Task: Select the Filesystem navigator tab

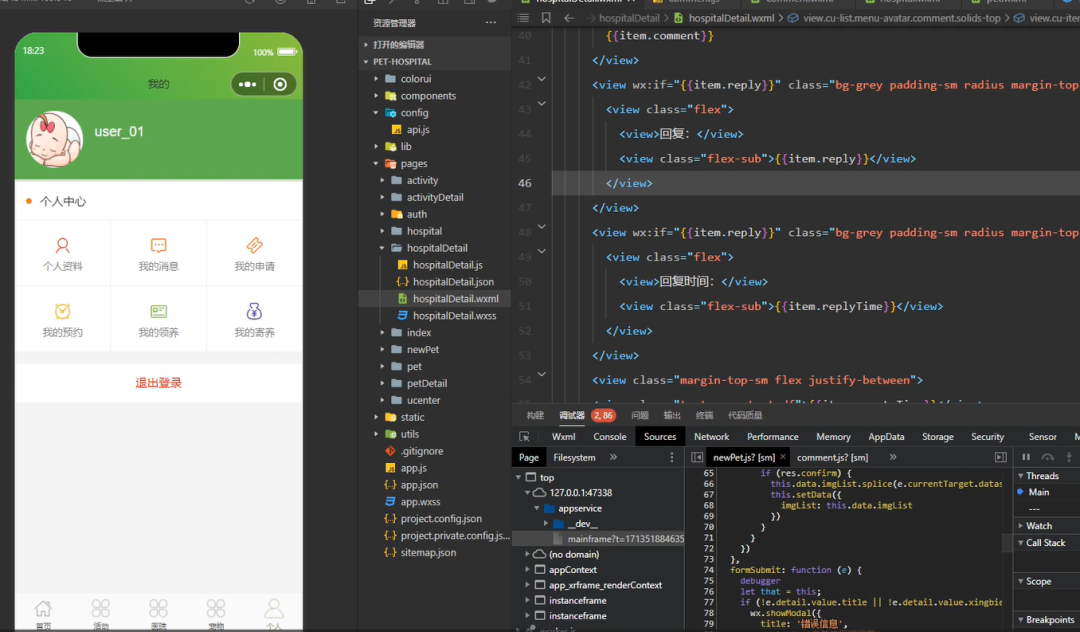Action: [x=574, y=457]
